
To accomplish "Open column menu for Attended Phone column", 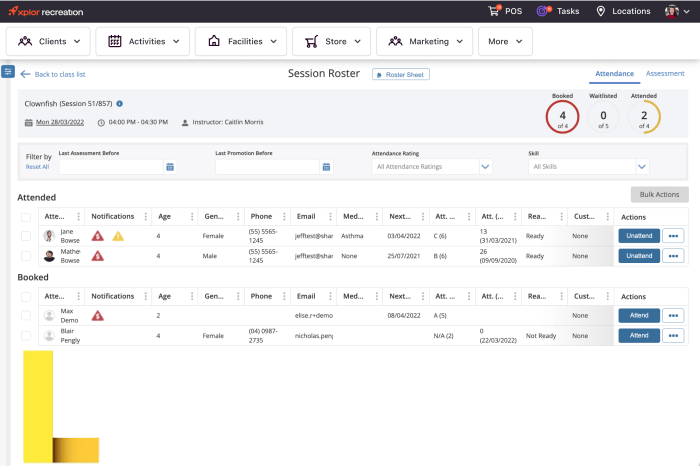I will 284,216.
